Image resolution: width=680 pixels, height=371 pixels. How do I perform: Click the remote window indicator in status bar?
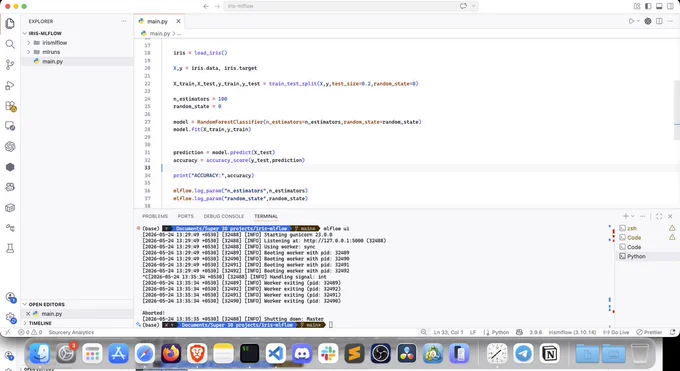7,332
